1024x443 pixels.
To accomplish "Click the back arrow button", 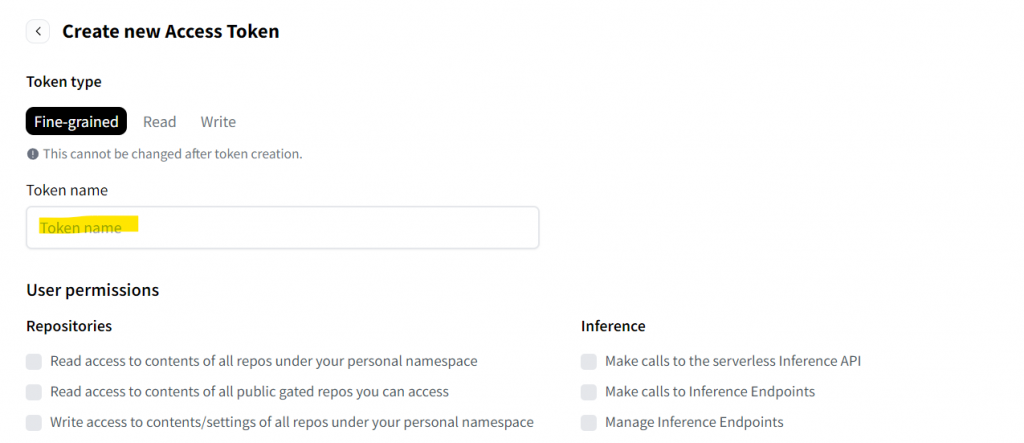I will coord(38,32).
